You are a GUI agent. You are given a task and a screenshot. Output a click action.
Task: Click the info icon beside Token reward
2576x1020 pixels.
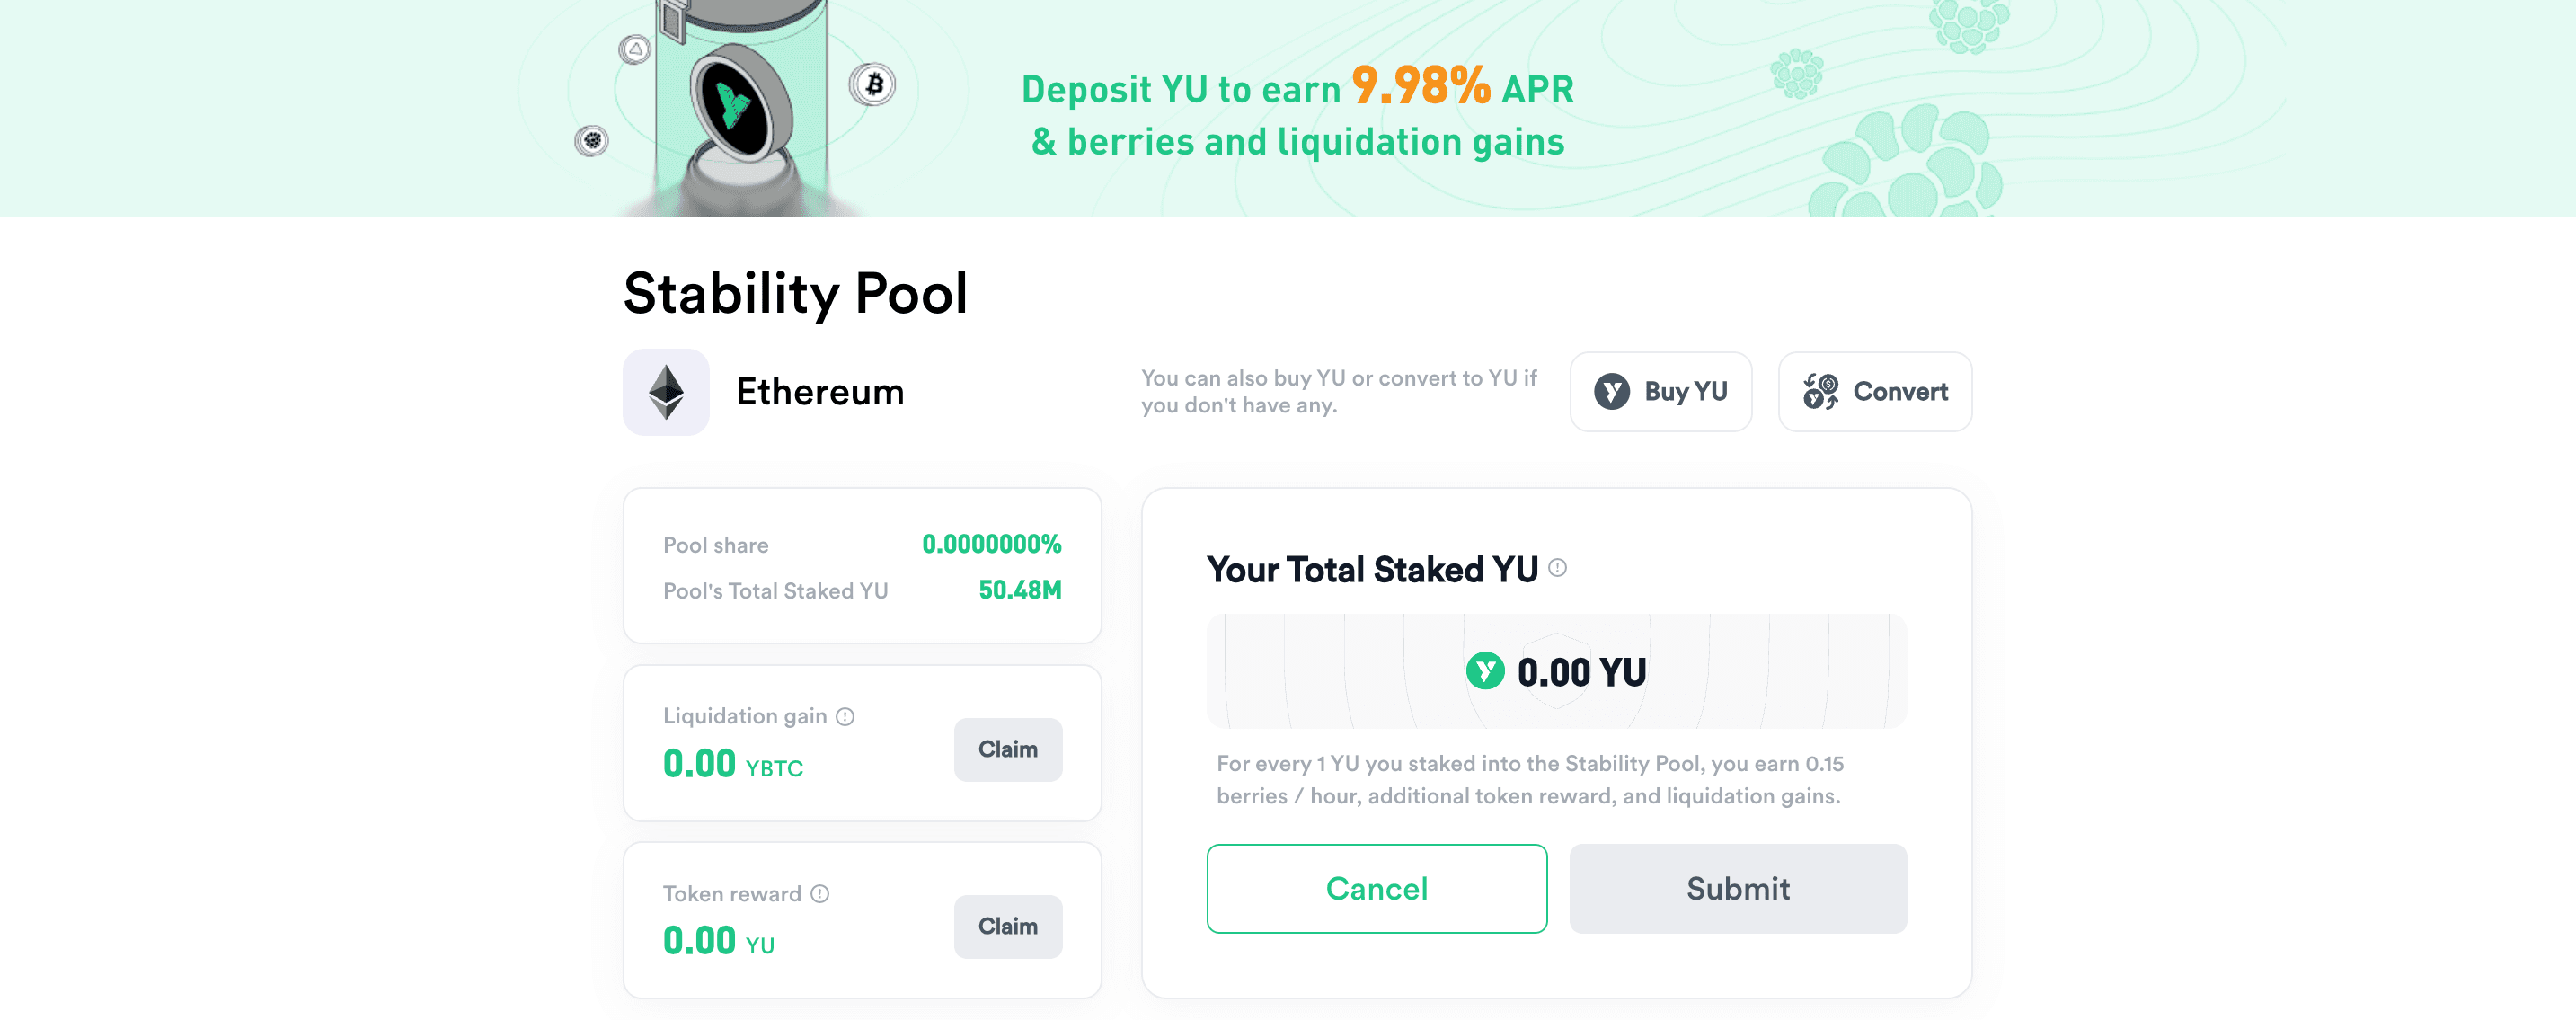820,893
